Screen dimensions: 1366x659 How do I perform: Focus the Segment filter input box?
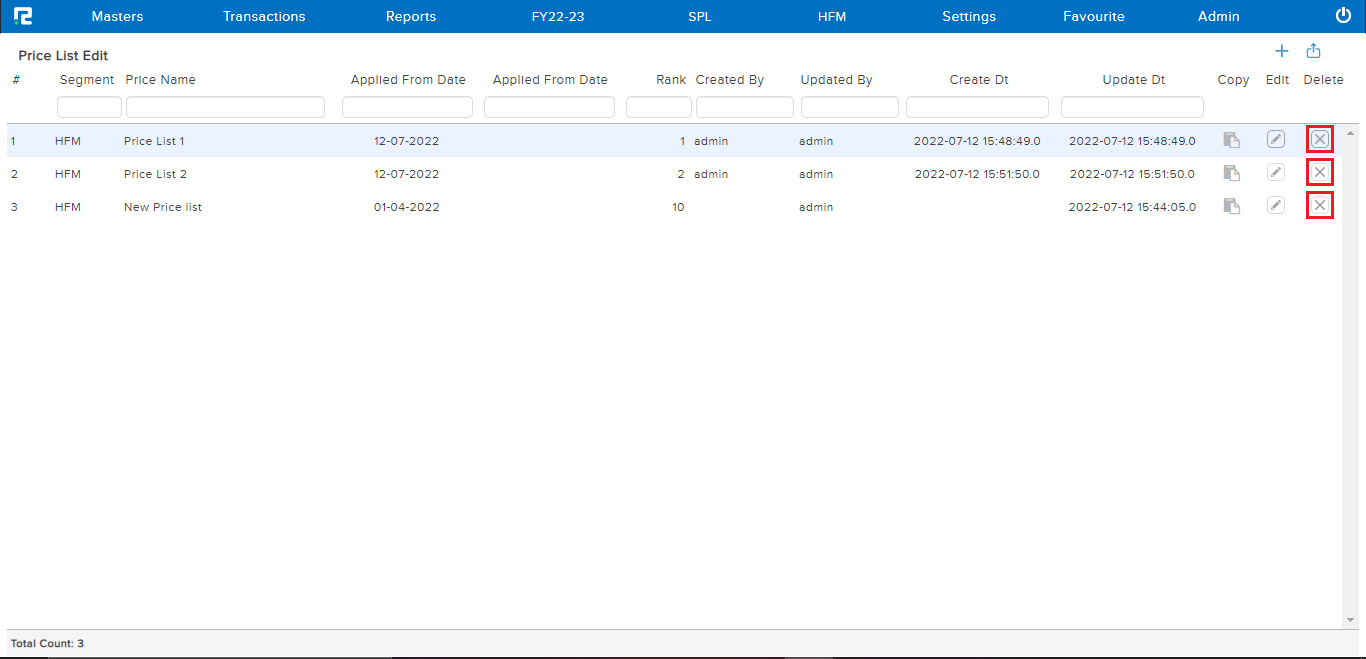pyautogui.click(x=89, y=107)
